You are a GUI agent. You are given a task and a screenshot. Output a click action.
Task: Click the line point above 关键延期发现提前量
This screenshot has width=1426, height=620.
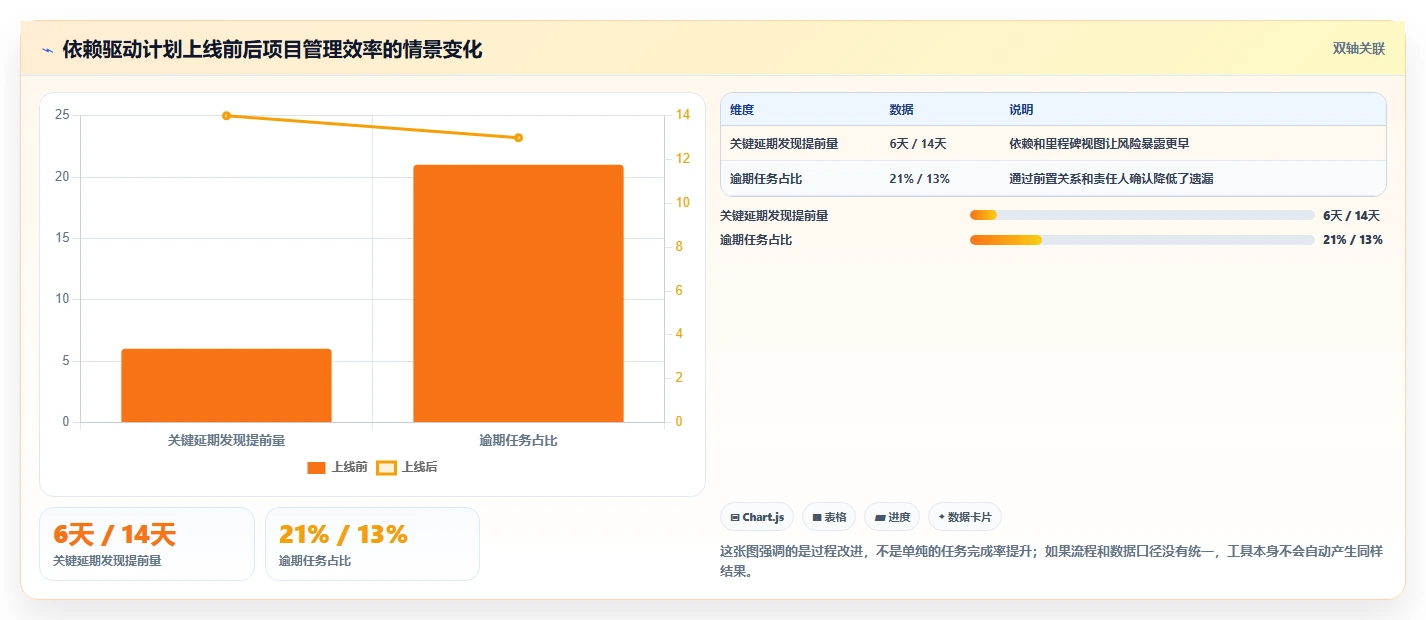click(x=226, y=116)
